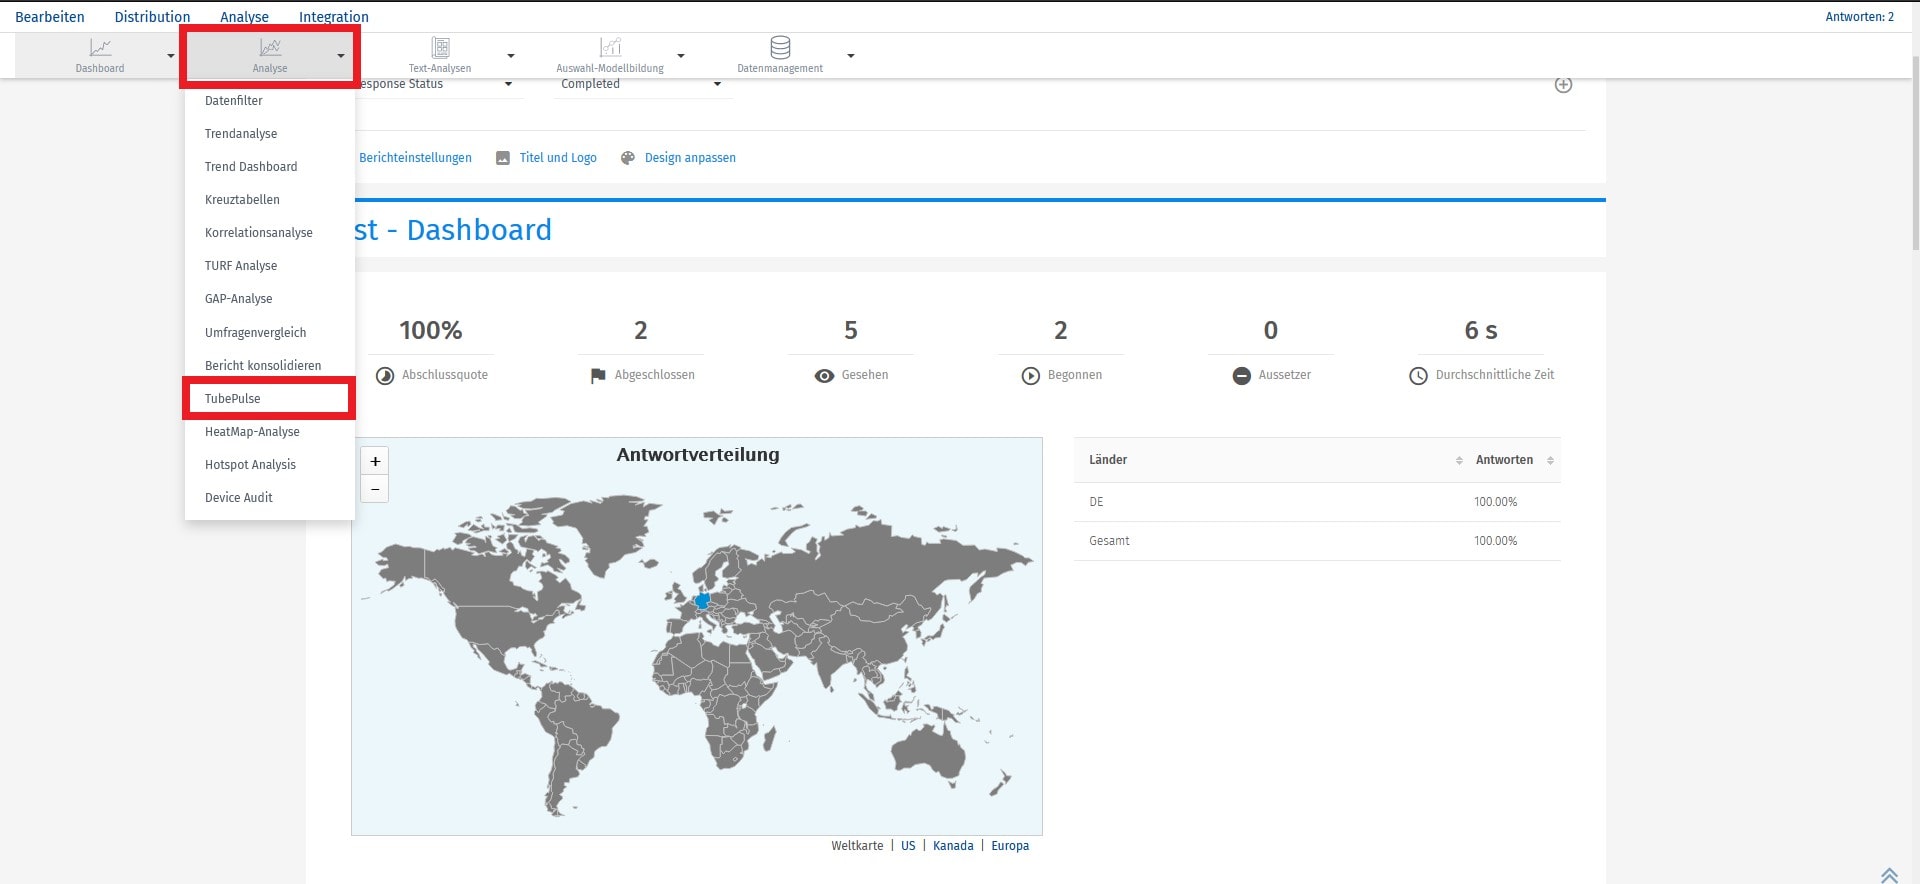Expand the Datenmanagement dropdown arrow
The height and width of the screenshot is (884, 1920).
tap(851, 56)
